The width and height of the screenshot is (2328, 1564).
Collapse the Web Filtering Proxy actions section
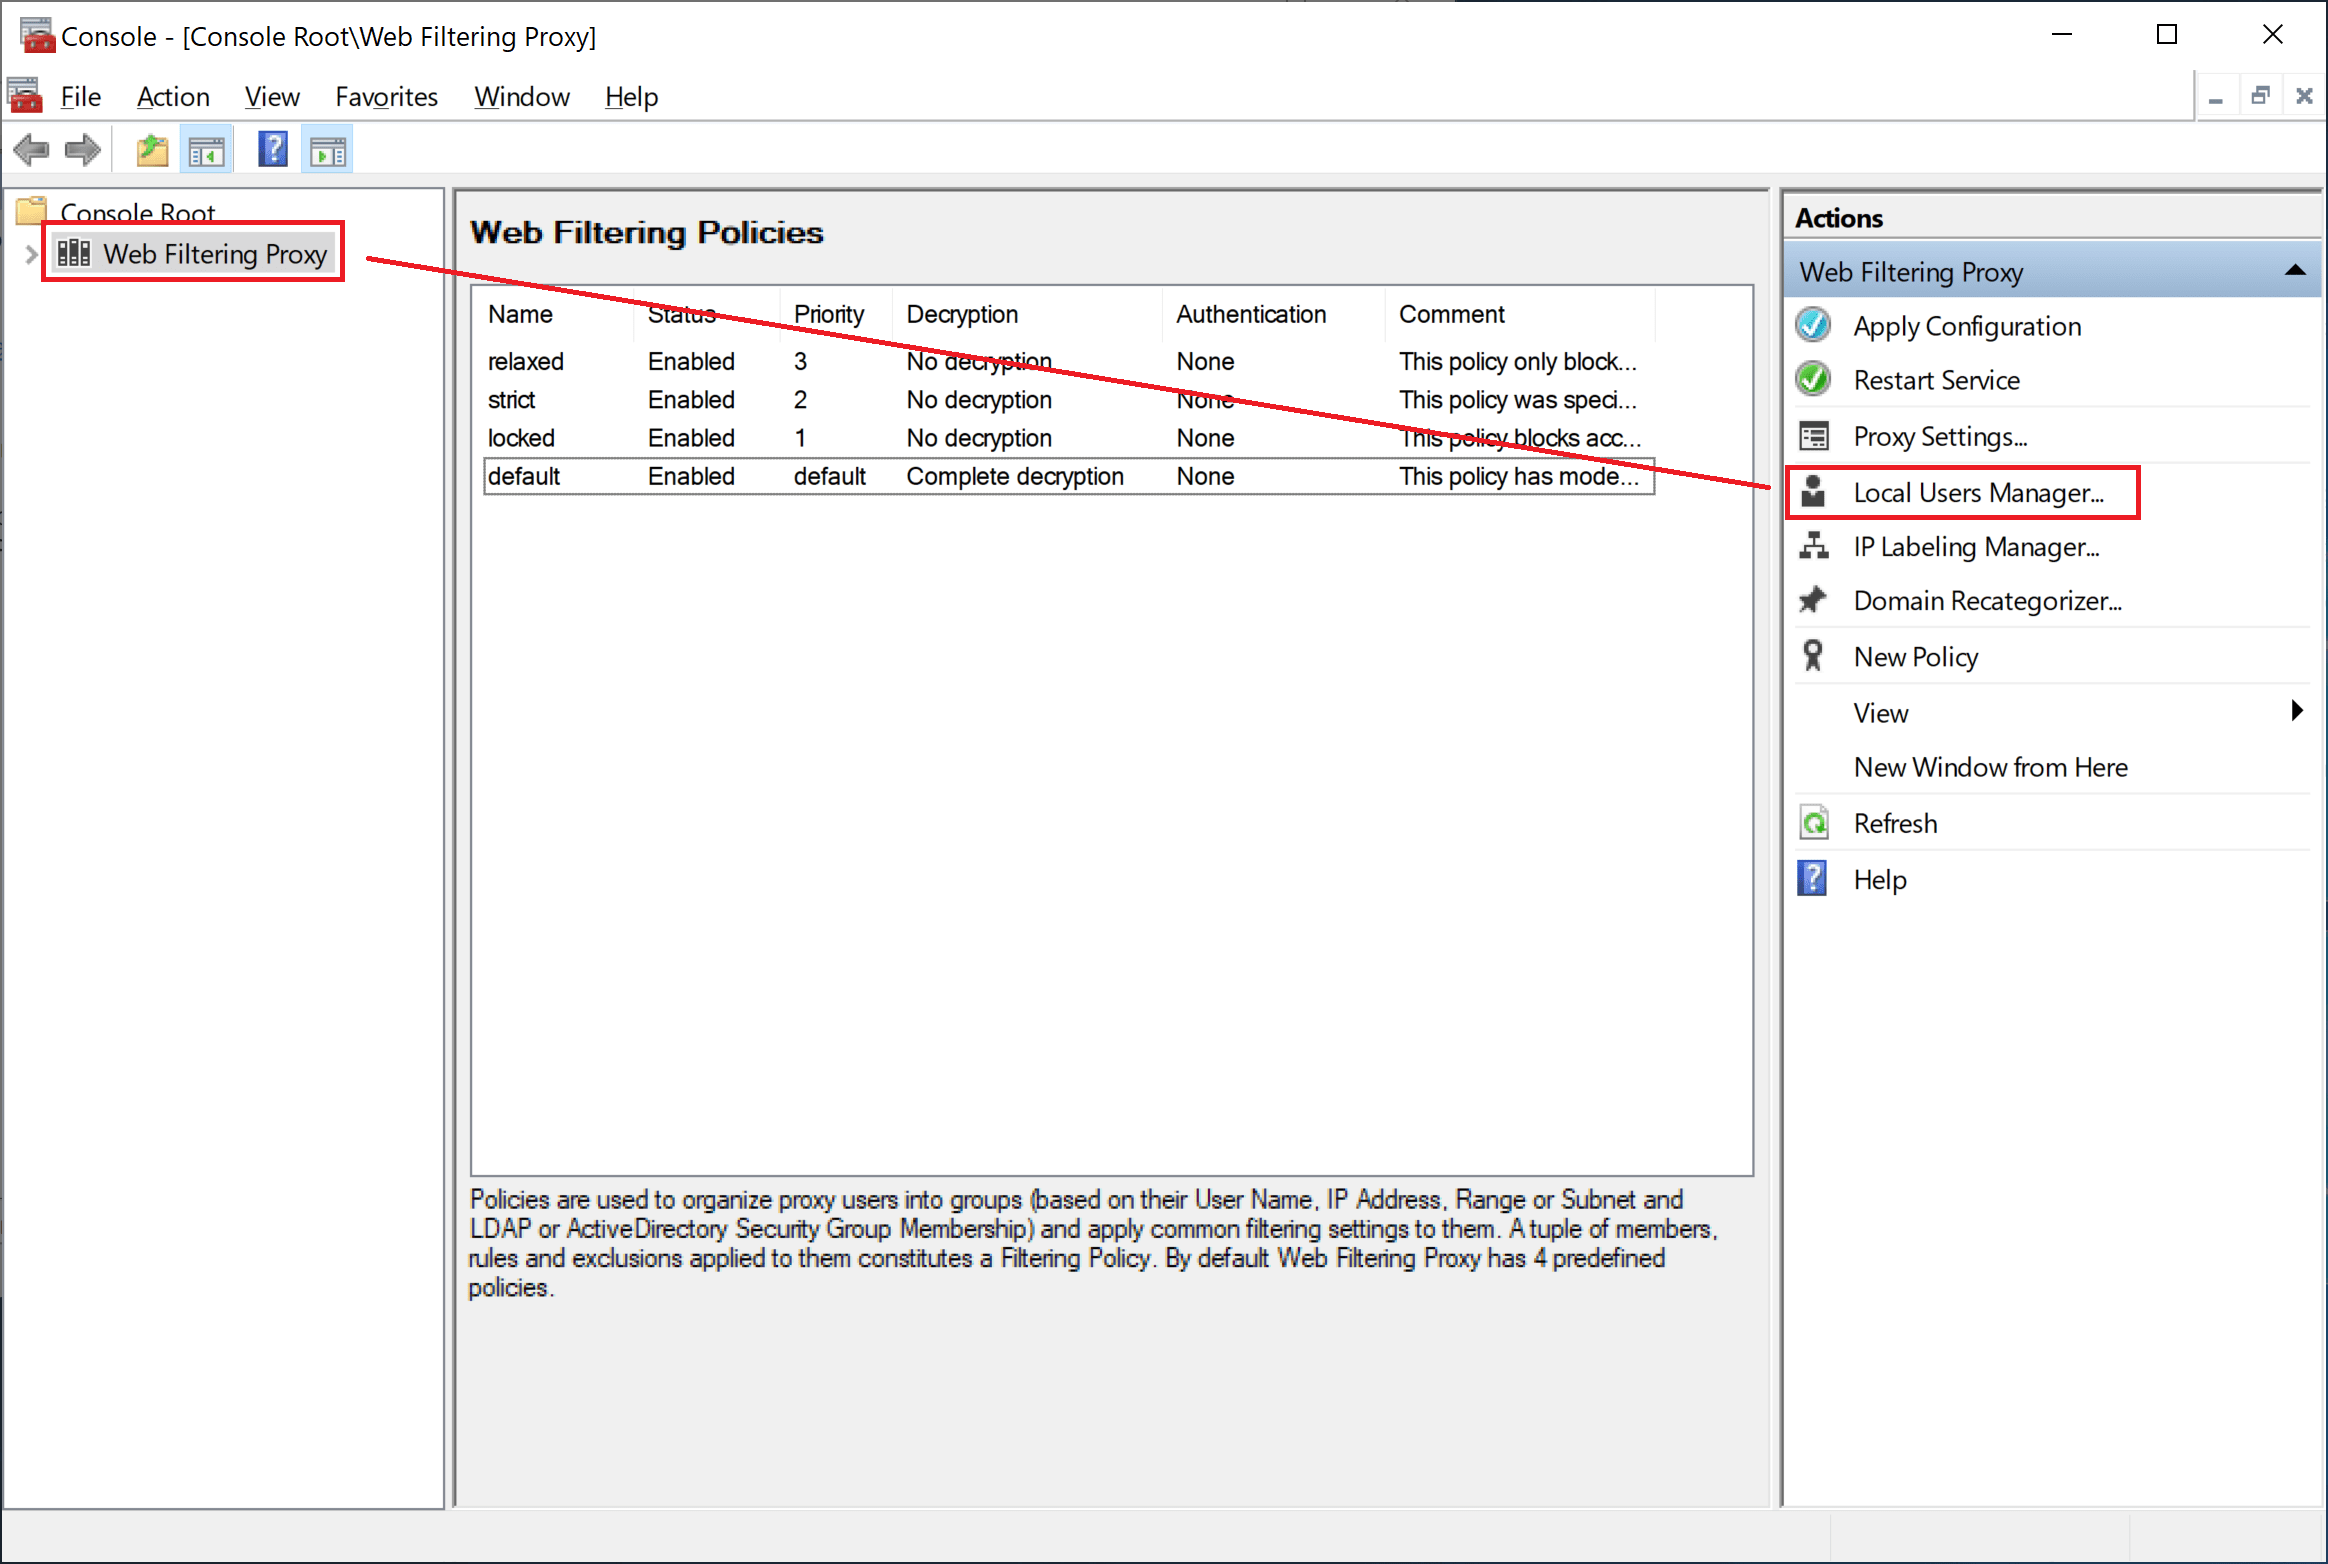click(x=2295, y=271)
